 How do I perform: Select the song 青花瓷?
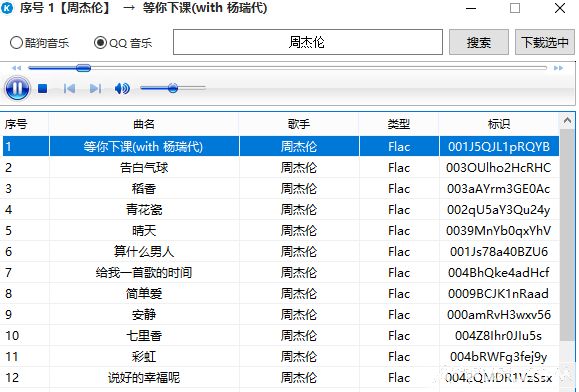pos(144,210)
